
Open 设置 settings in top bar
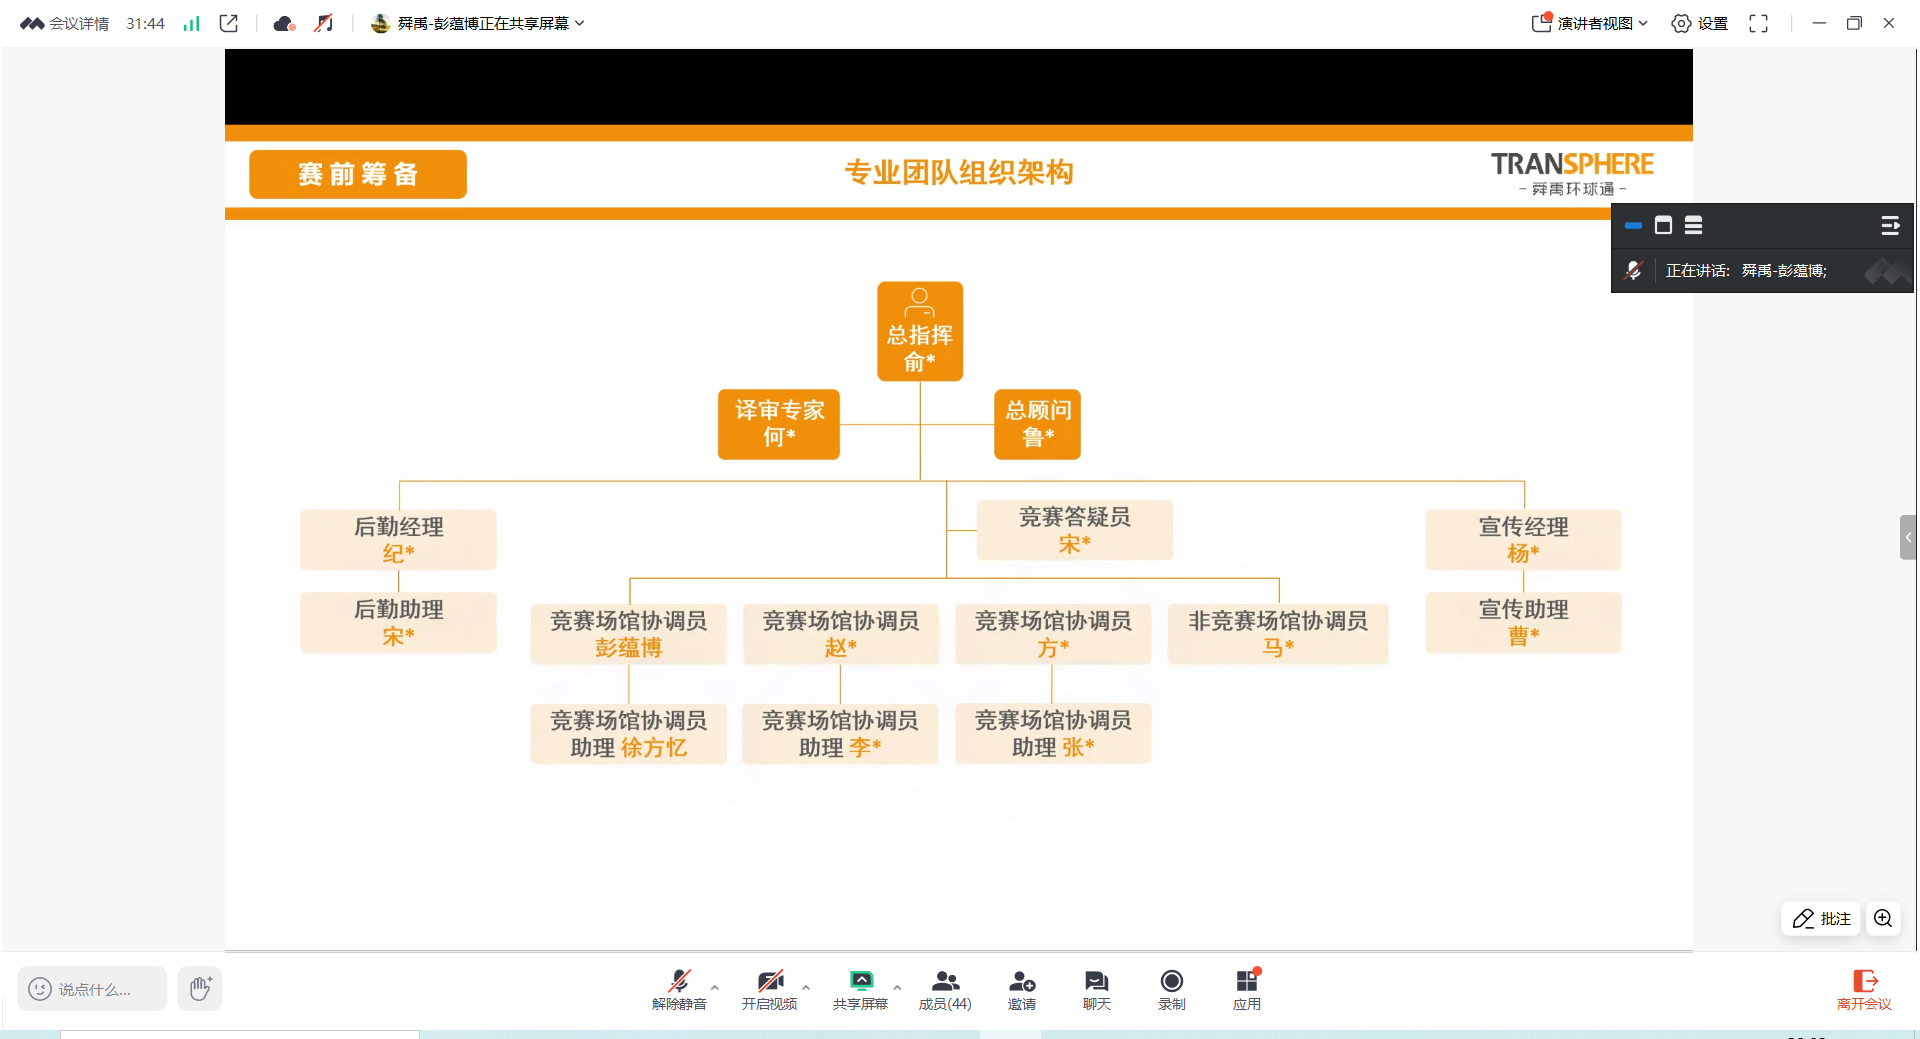1700,23
